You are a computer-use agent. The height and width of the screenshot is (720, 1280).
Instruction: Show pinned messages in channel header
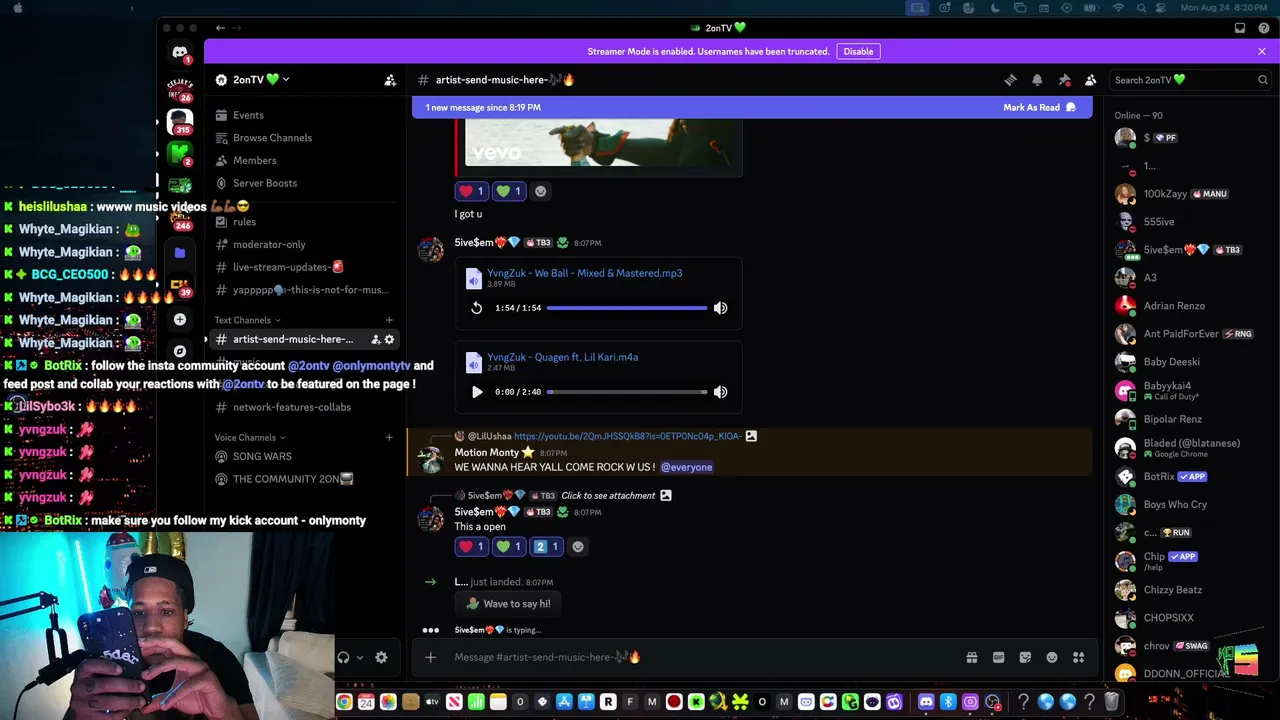[x=1064, y=80]
